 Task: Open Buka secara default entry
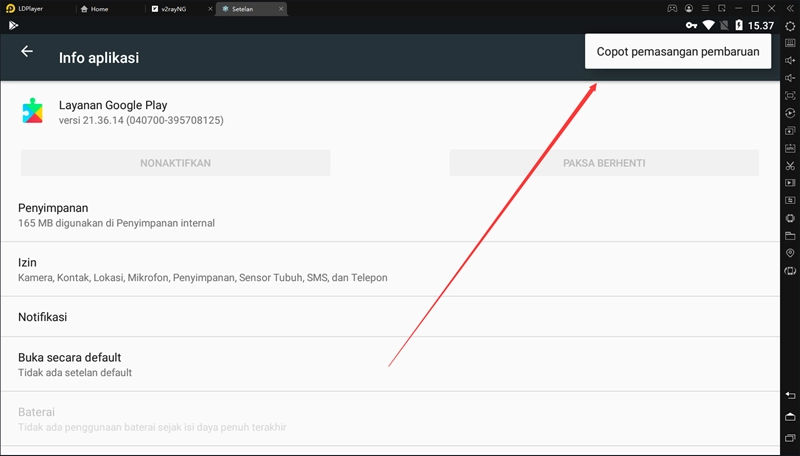coord(390,364)
